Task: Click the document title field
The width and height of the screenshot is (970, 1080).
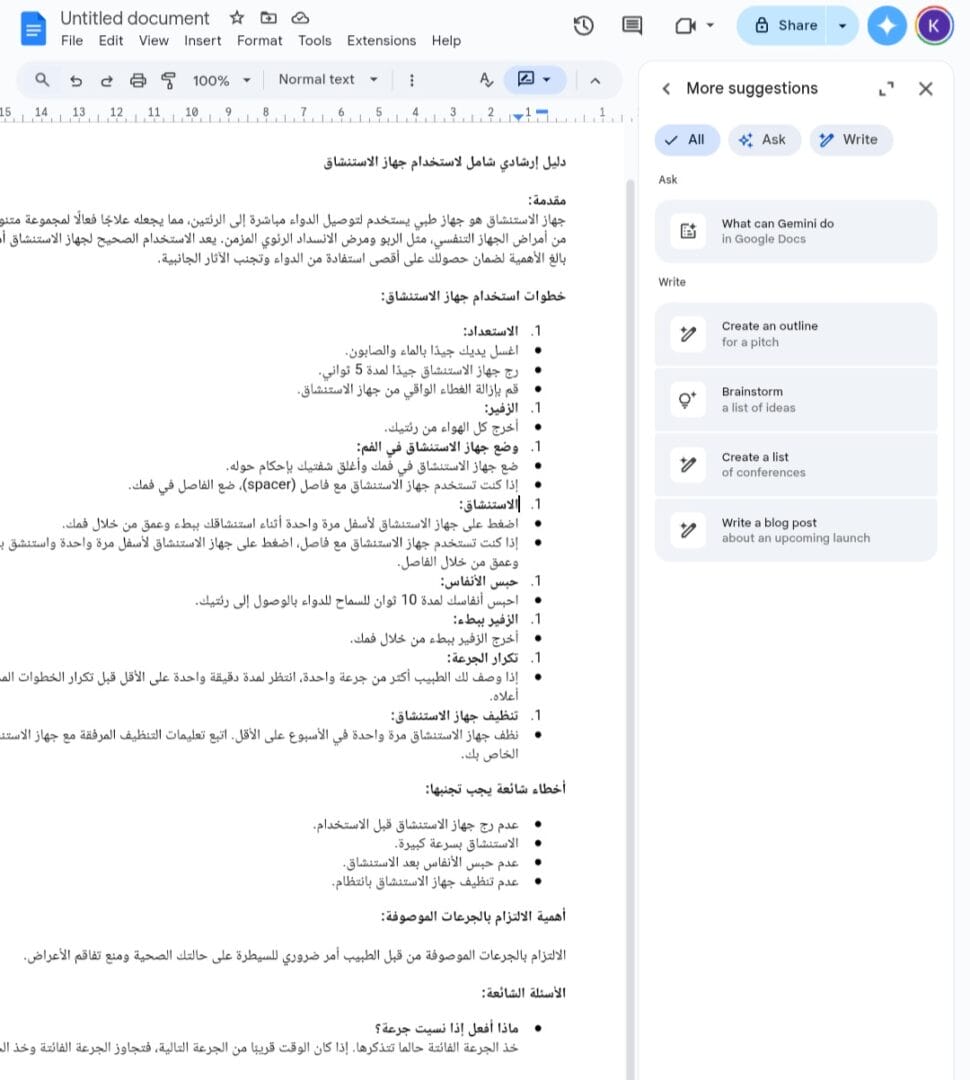Action: (x=135, y=18)
